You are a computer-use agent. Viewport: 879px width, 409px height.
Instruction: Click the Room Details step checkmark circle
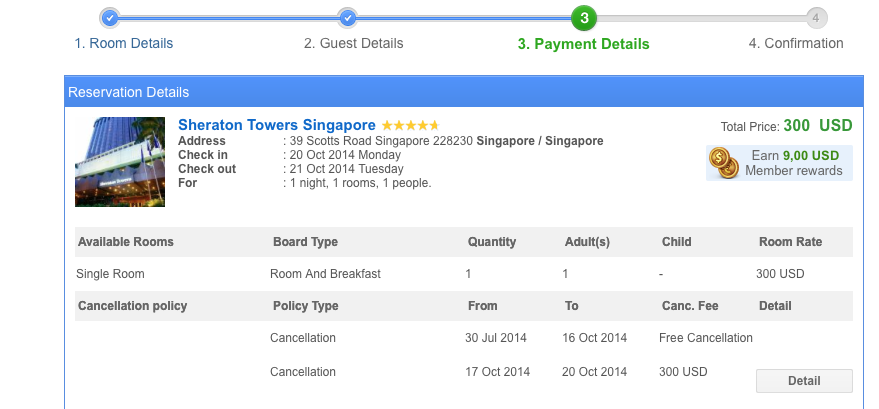point(110,18)
